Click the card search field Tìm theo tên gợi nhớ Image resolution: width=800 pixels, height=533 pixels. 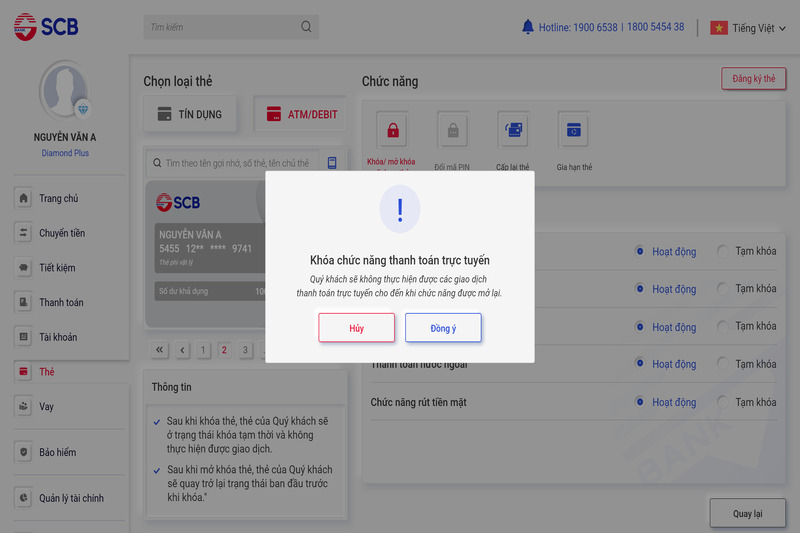(x=233, y=163)
